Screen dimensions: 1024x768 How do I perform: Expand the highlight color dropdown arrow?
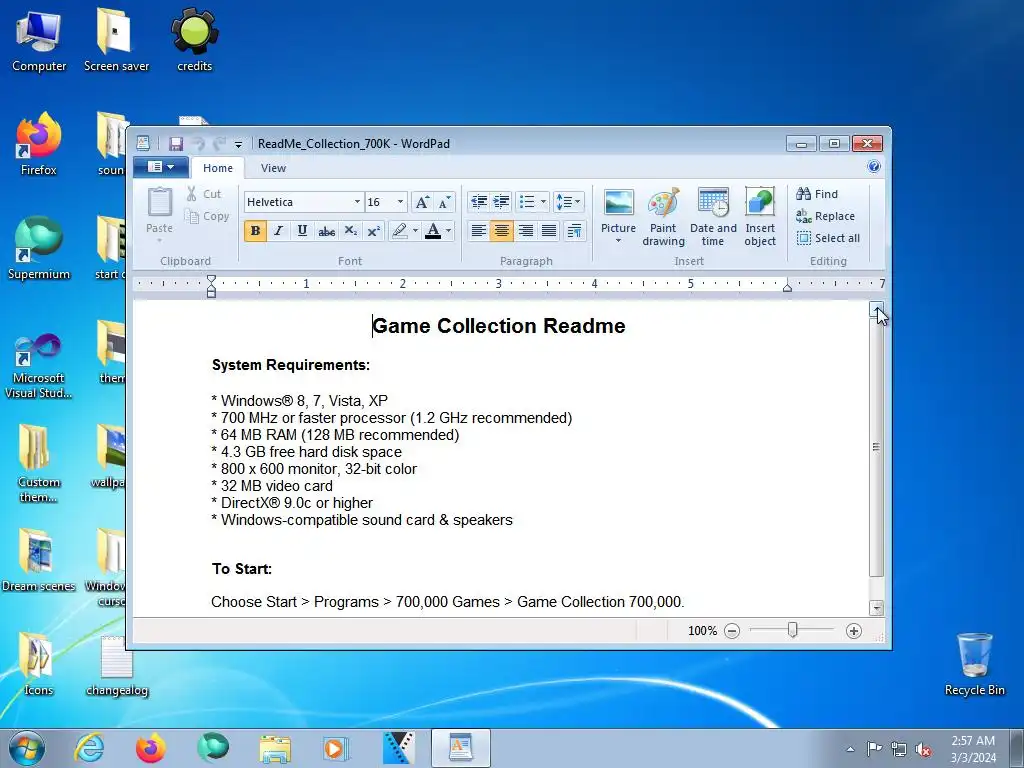point(415,231)
